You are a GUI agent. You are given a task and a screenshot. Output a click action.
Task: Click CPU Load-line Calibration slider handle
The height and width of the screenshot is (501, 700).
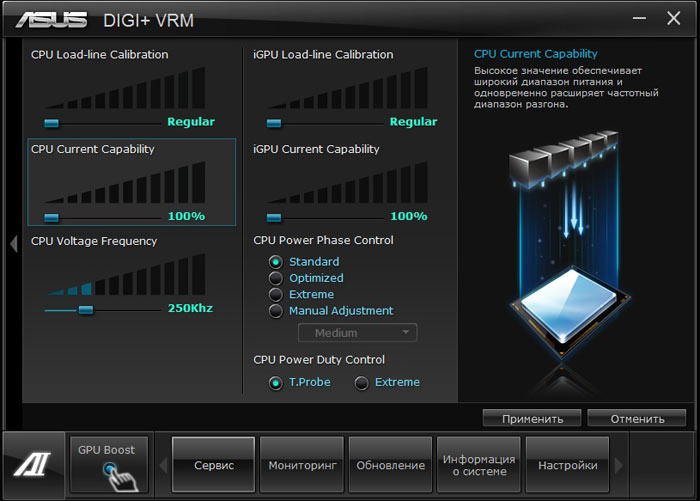point(51,123)
